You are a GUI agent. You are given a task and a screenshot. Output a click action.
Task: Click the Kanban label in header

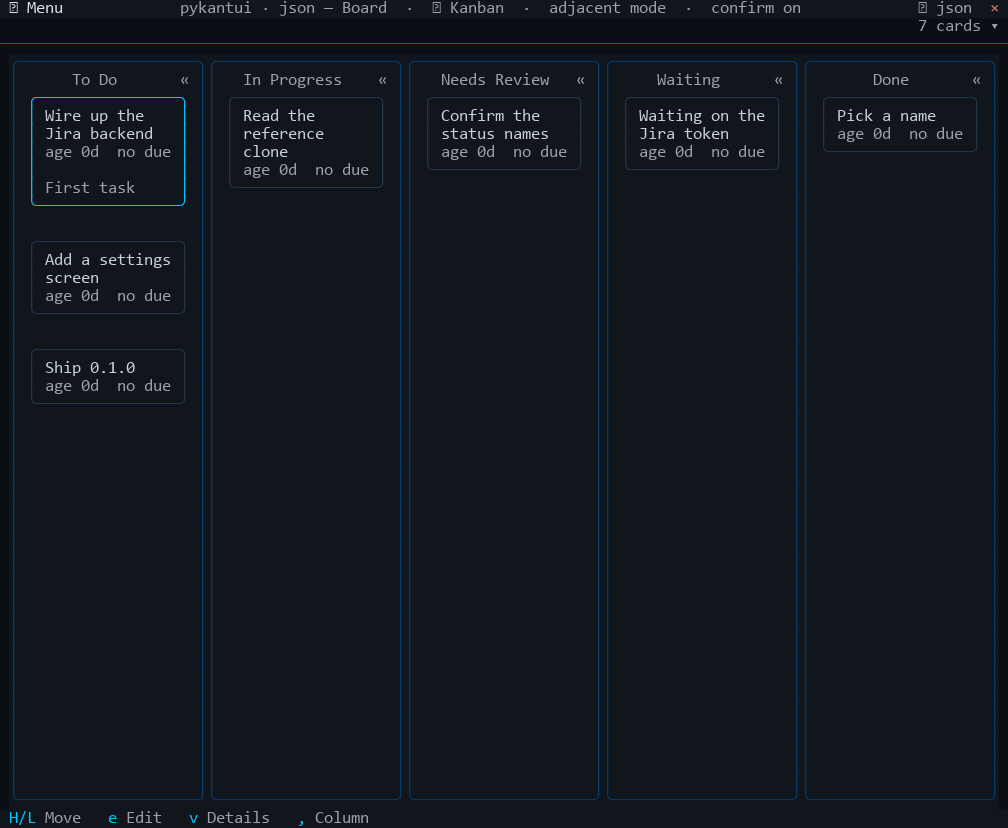click(x=477, y=8)
